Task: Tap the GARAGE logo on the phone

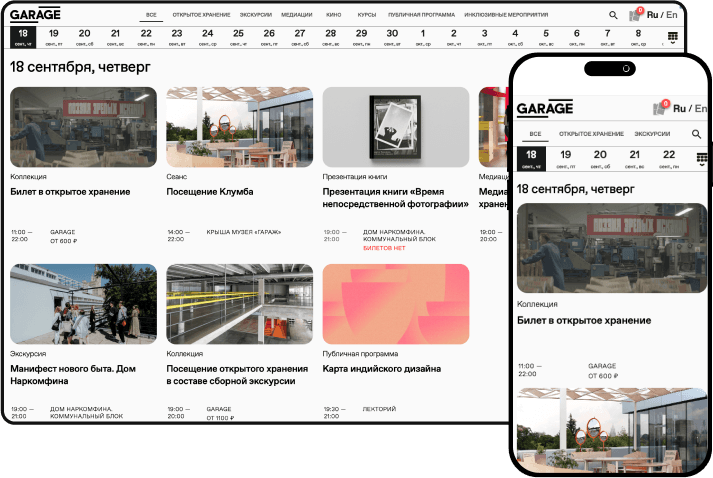Action: pyautogui.click(x=545, y=109)
